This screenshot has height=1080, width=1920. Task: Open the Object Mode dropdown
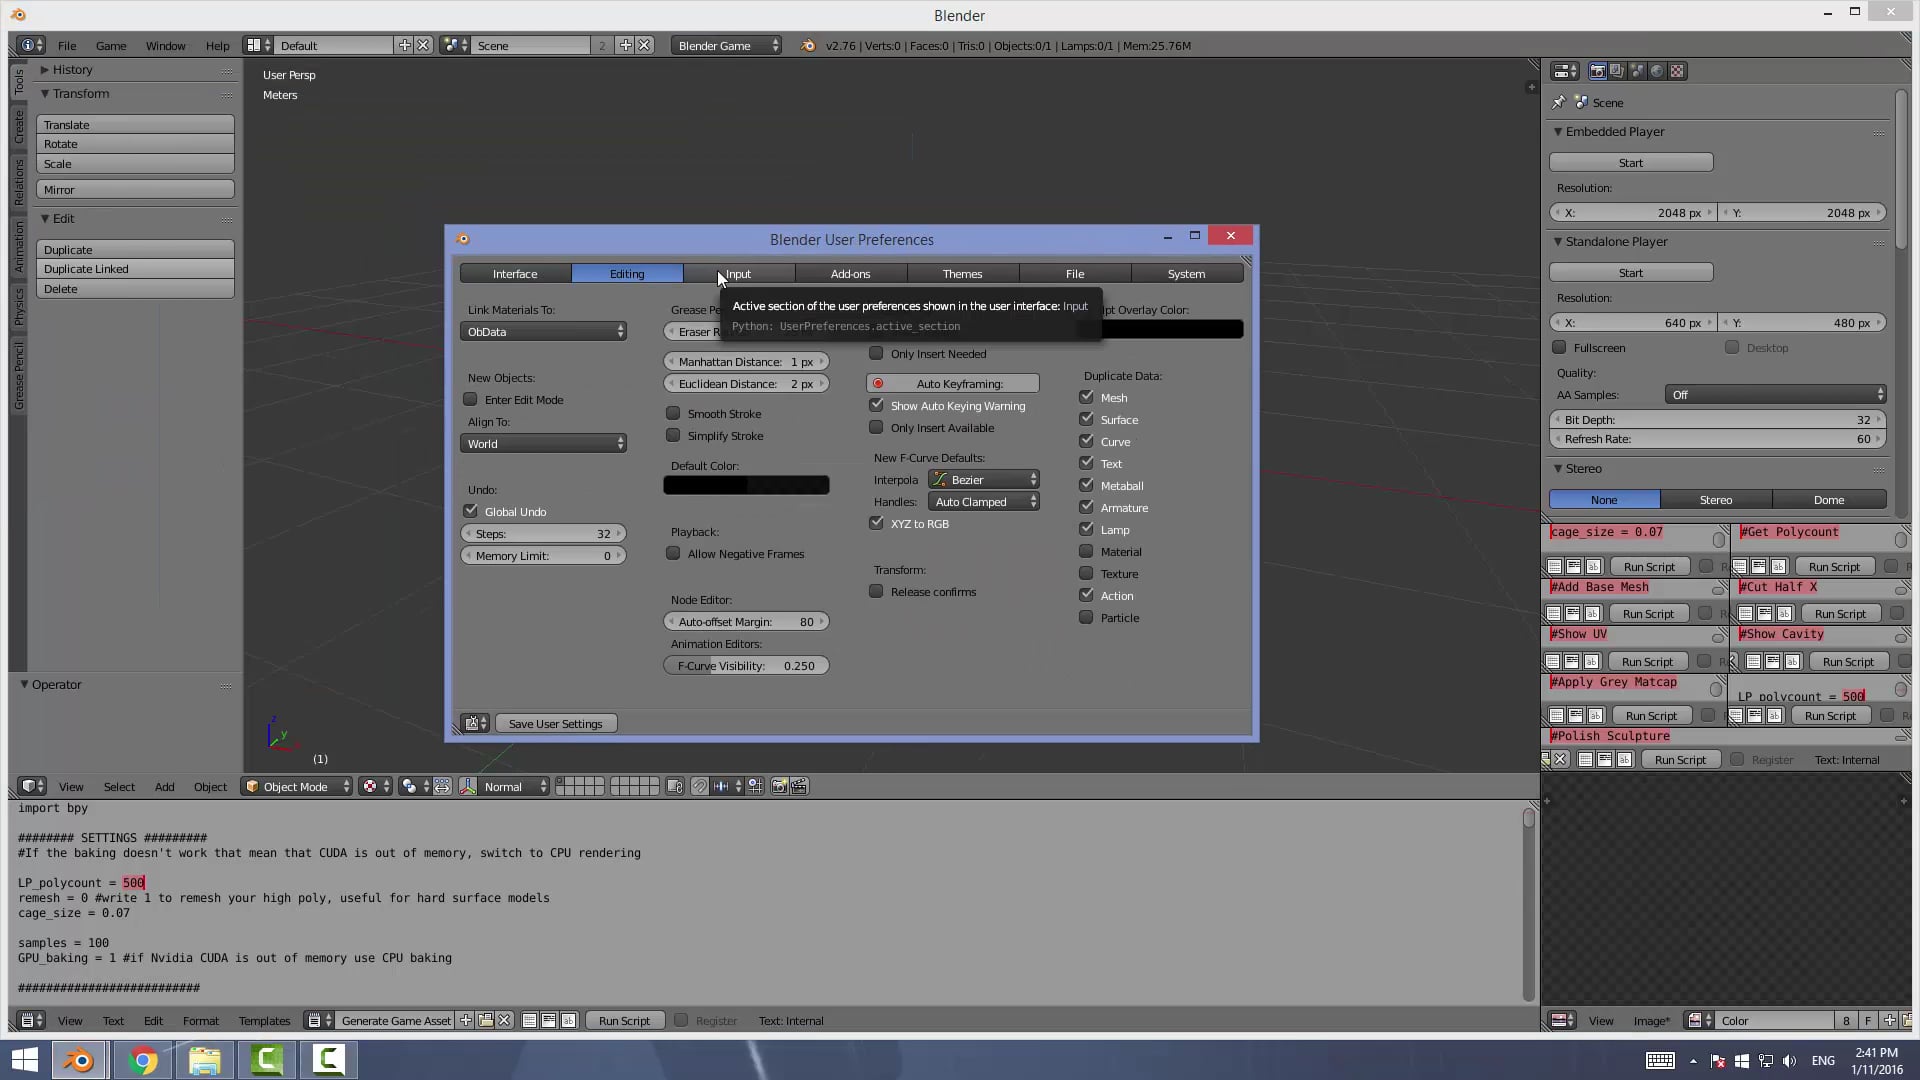coord(296,786)
